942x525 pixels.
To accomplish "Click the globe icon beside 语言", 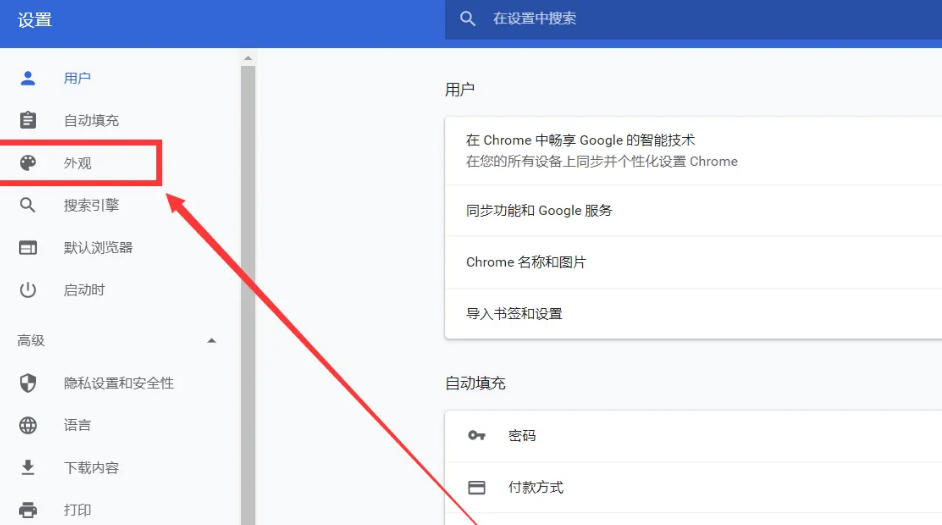I will pos(28,425).
